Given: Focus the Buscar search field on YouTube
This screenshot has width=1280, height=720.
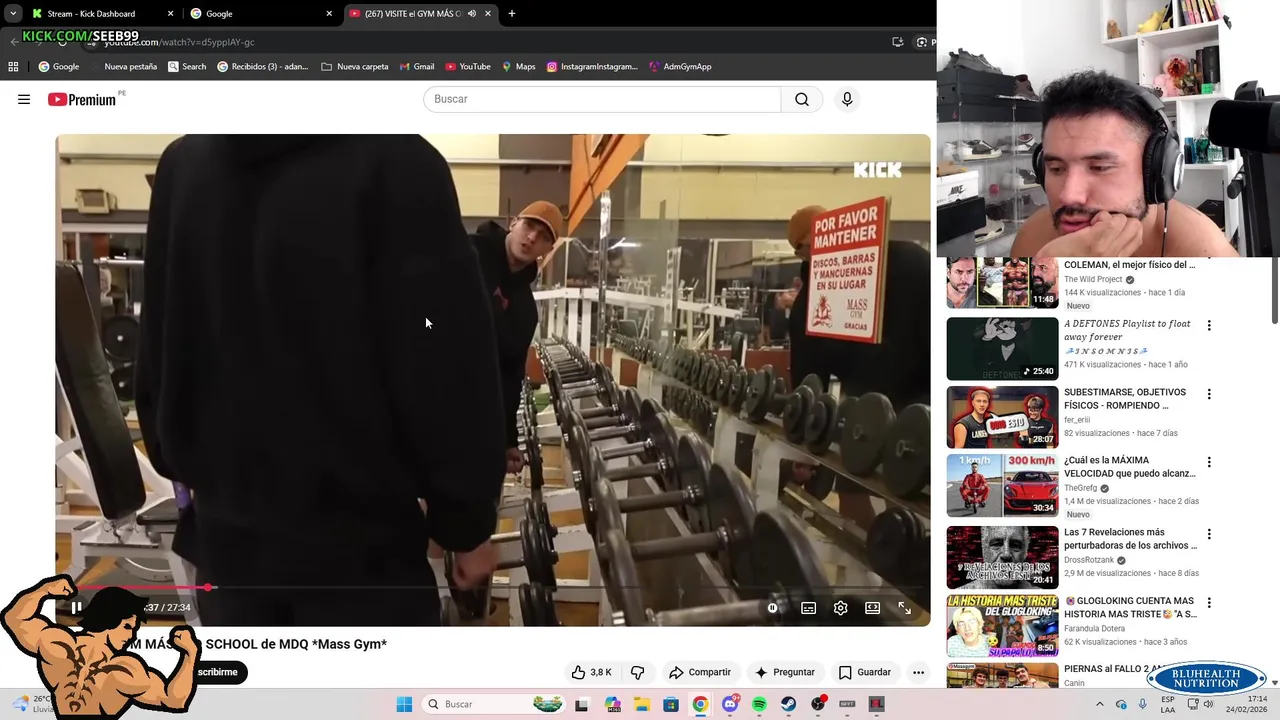Looking at the screenshot, I should (602, 99).
